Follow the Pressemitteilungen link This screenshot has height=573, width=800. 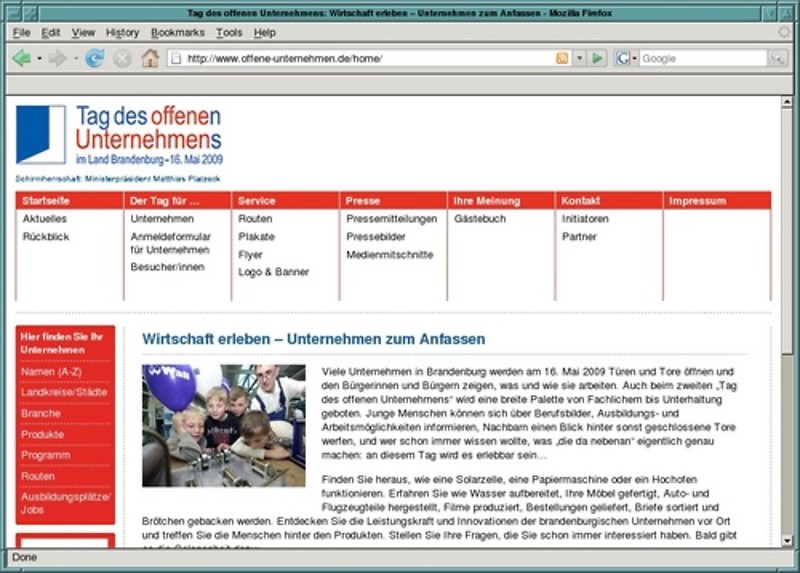391,218
